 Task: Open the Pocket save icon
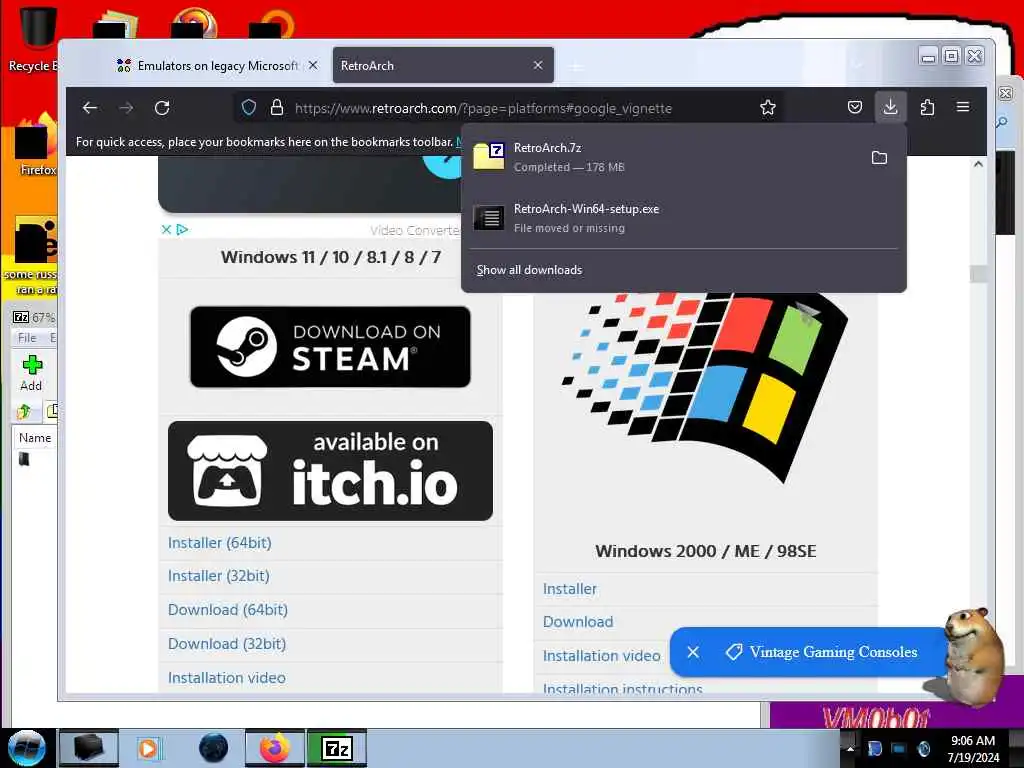point(855,107)
